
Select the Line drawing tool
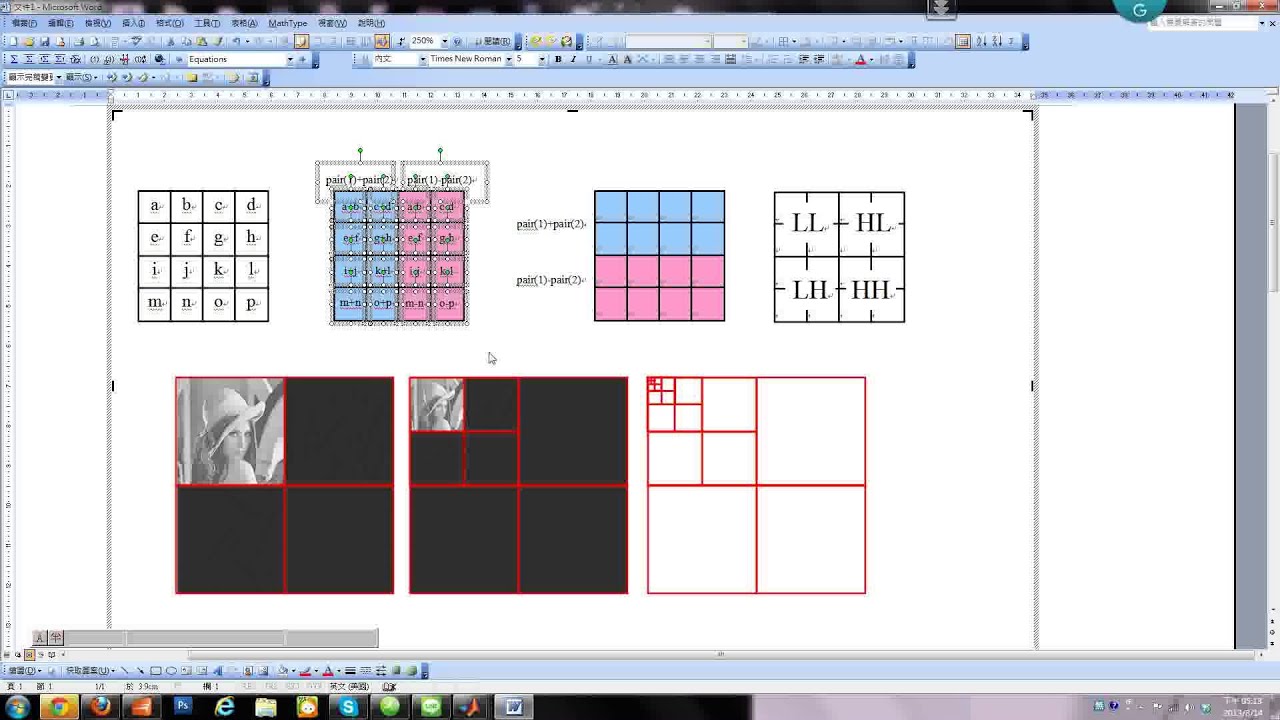point(125,671)
